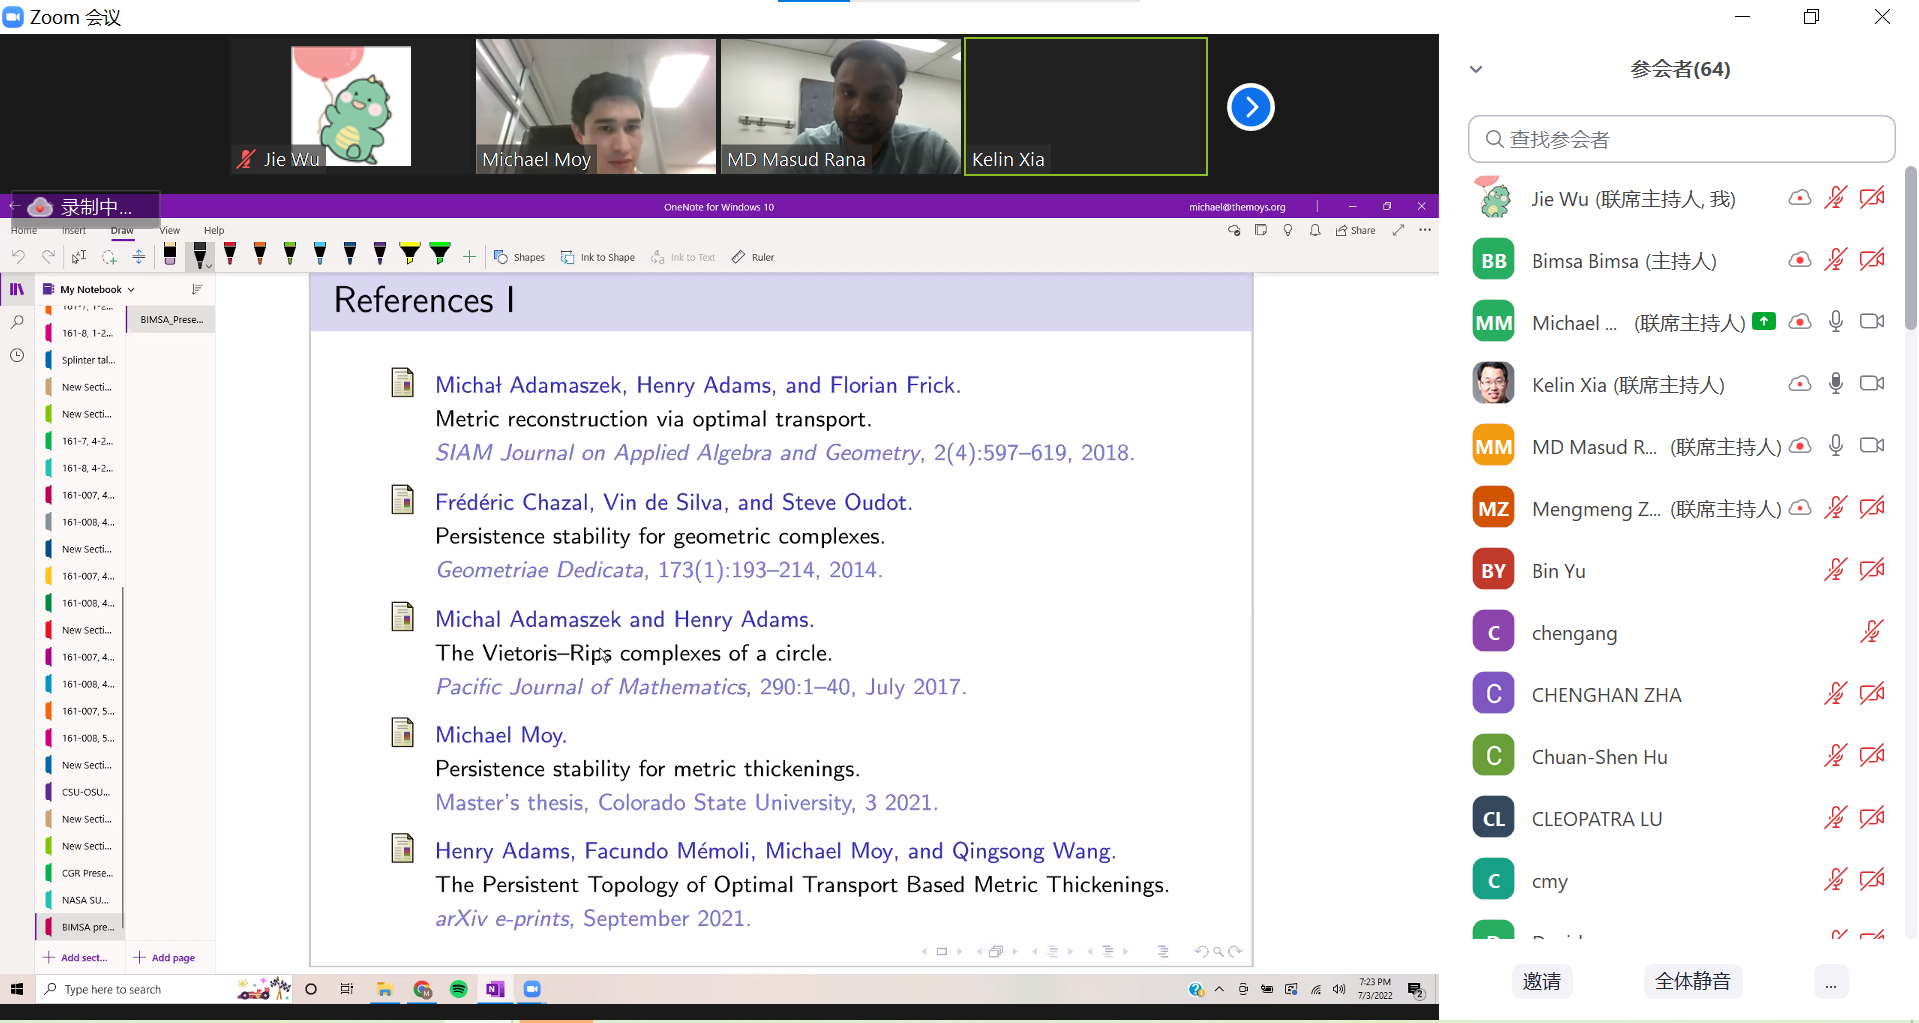Click Michael Moy video thumbnail
Screen dimensions: 1919x1023
pyautogui.click(x=596, y=106)
